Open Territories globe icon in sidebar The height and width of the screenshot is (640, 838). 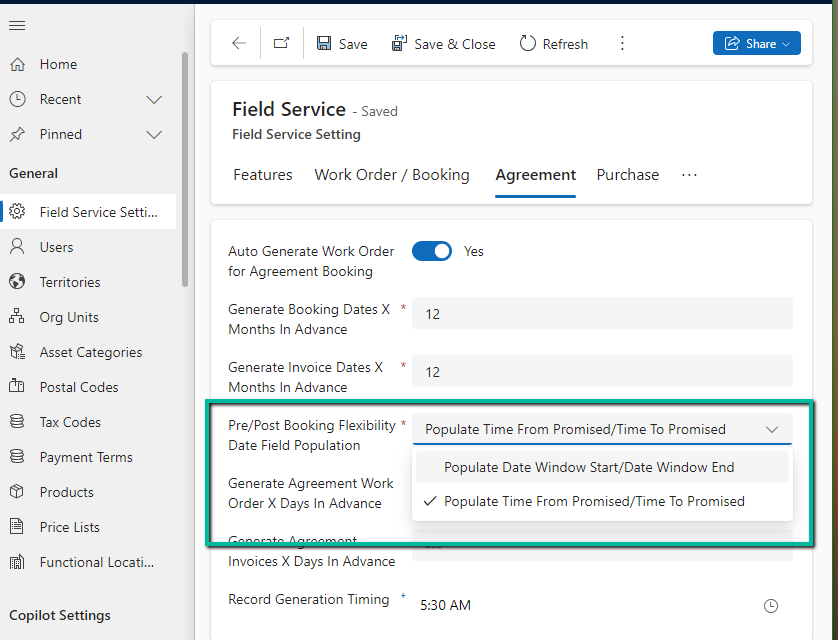[x=17, y=282]
